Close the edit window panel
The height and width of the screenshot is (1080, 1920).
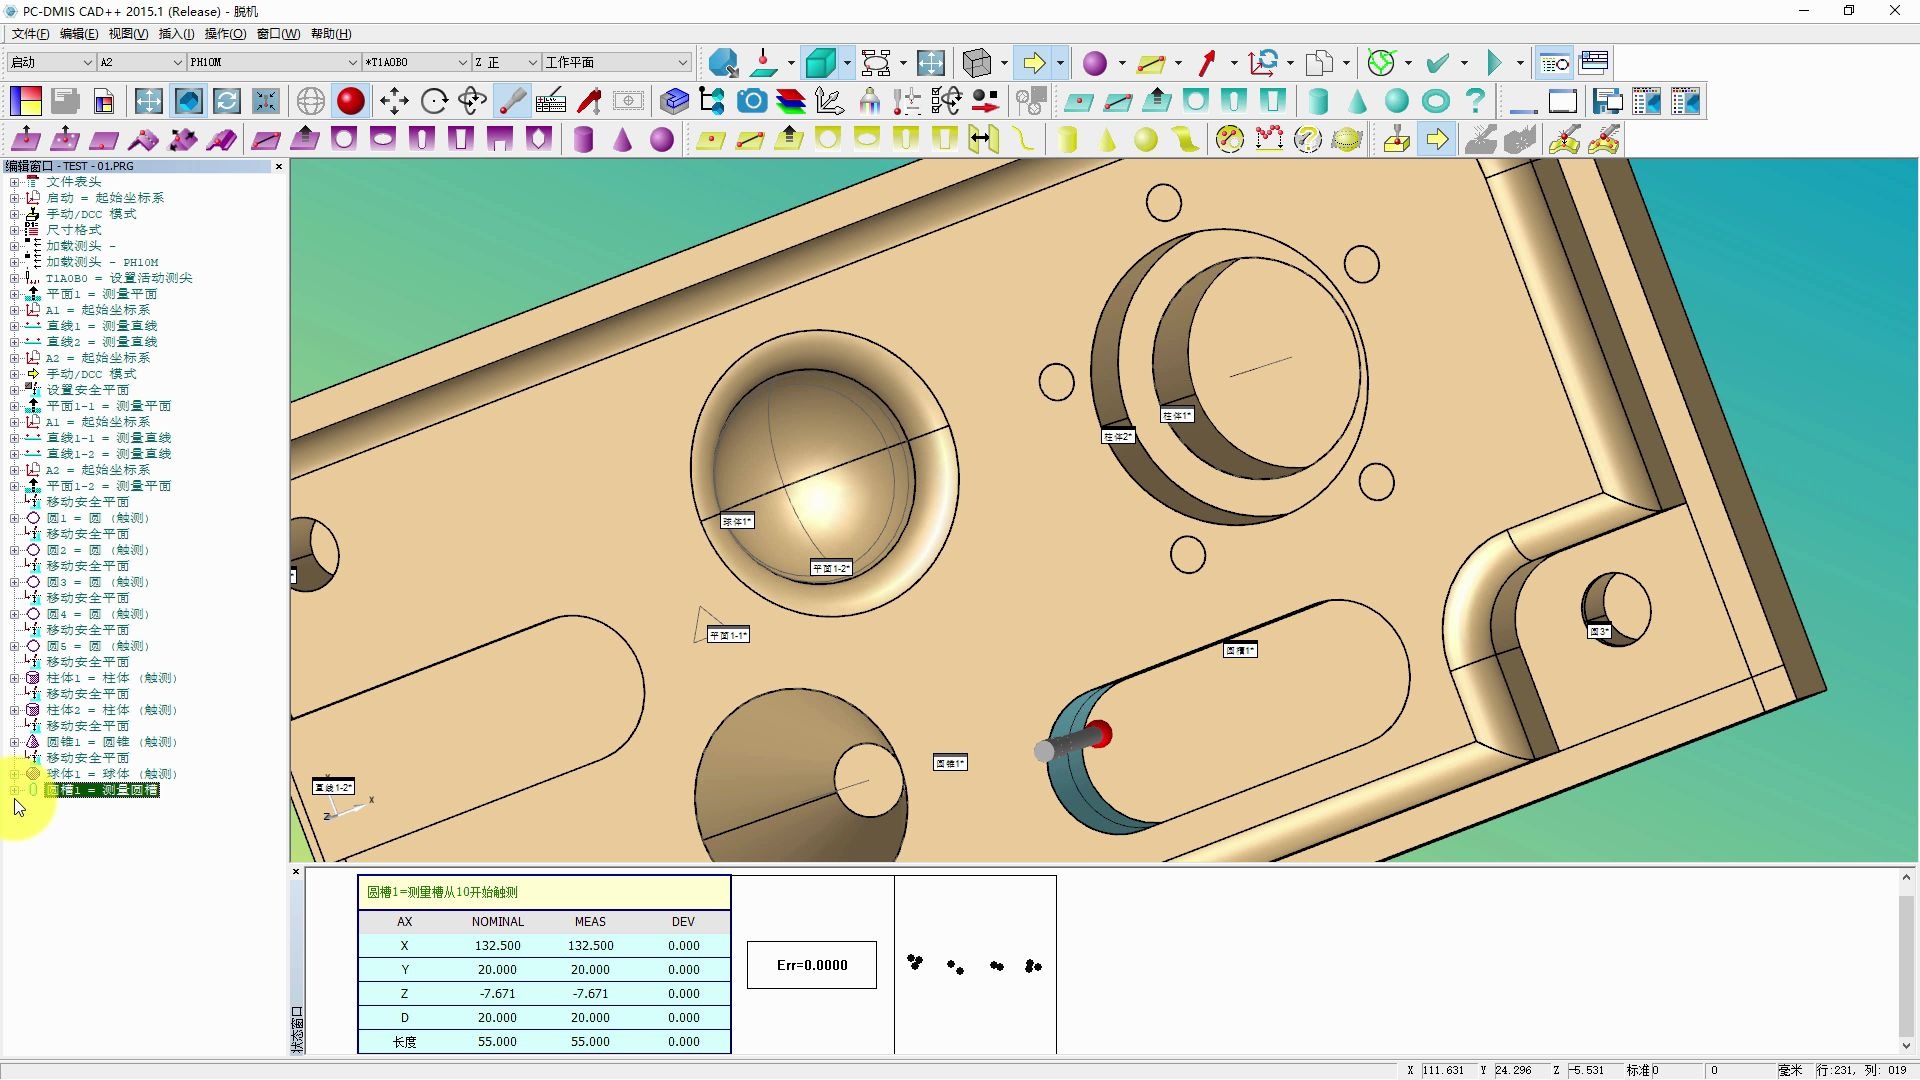(279, 166)
